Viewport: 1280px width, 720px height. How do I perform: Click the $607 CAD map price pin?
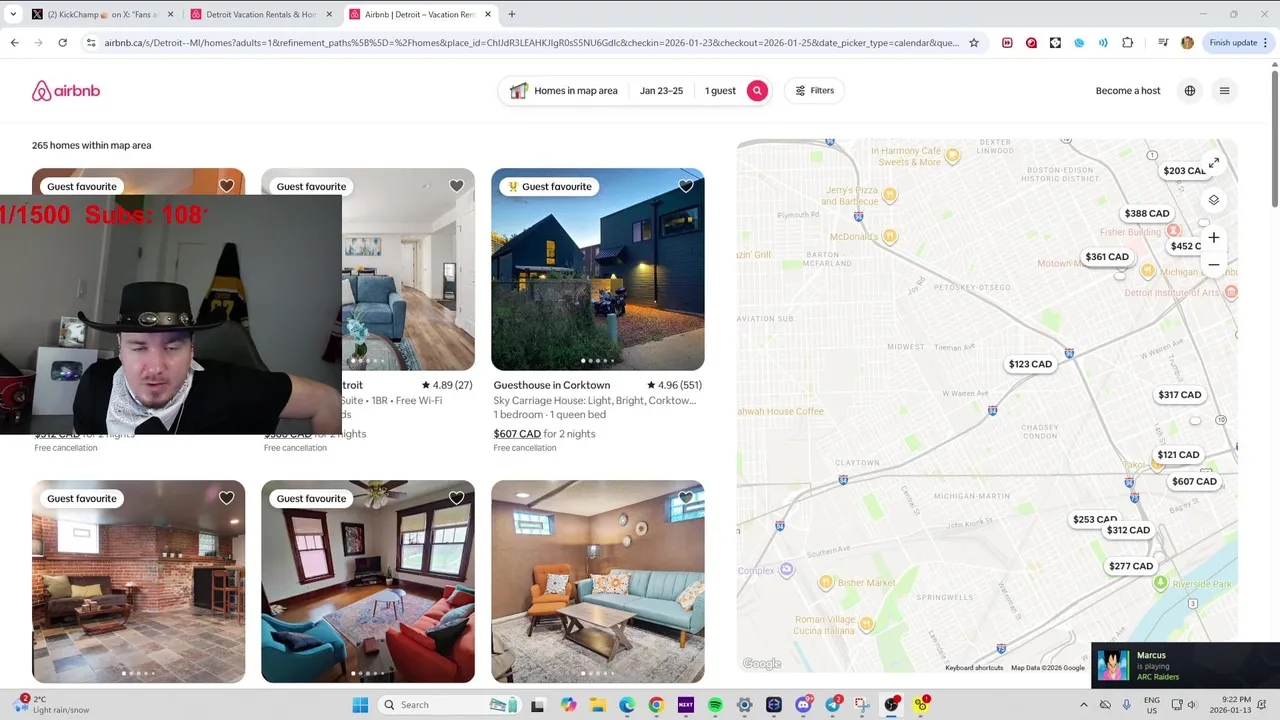[x=1194, y=482]
